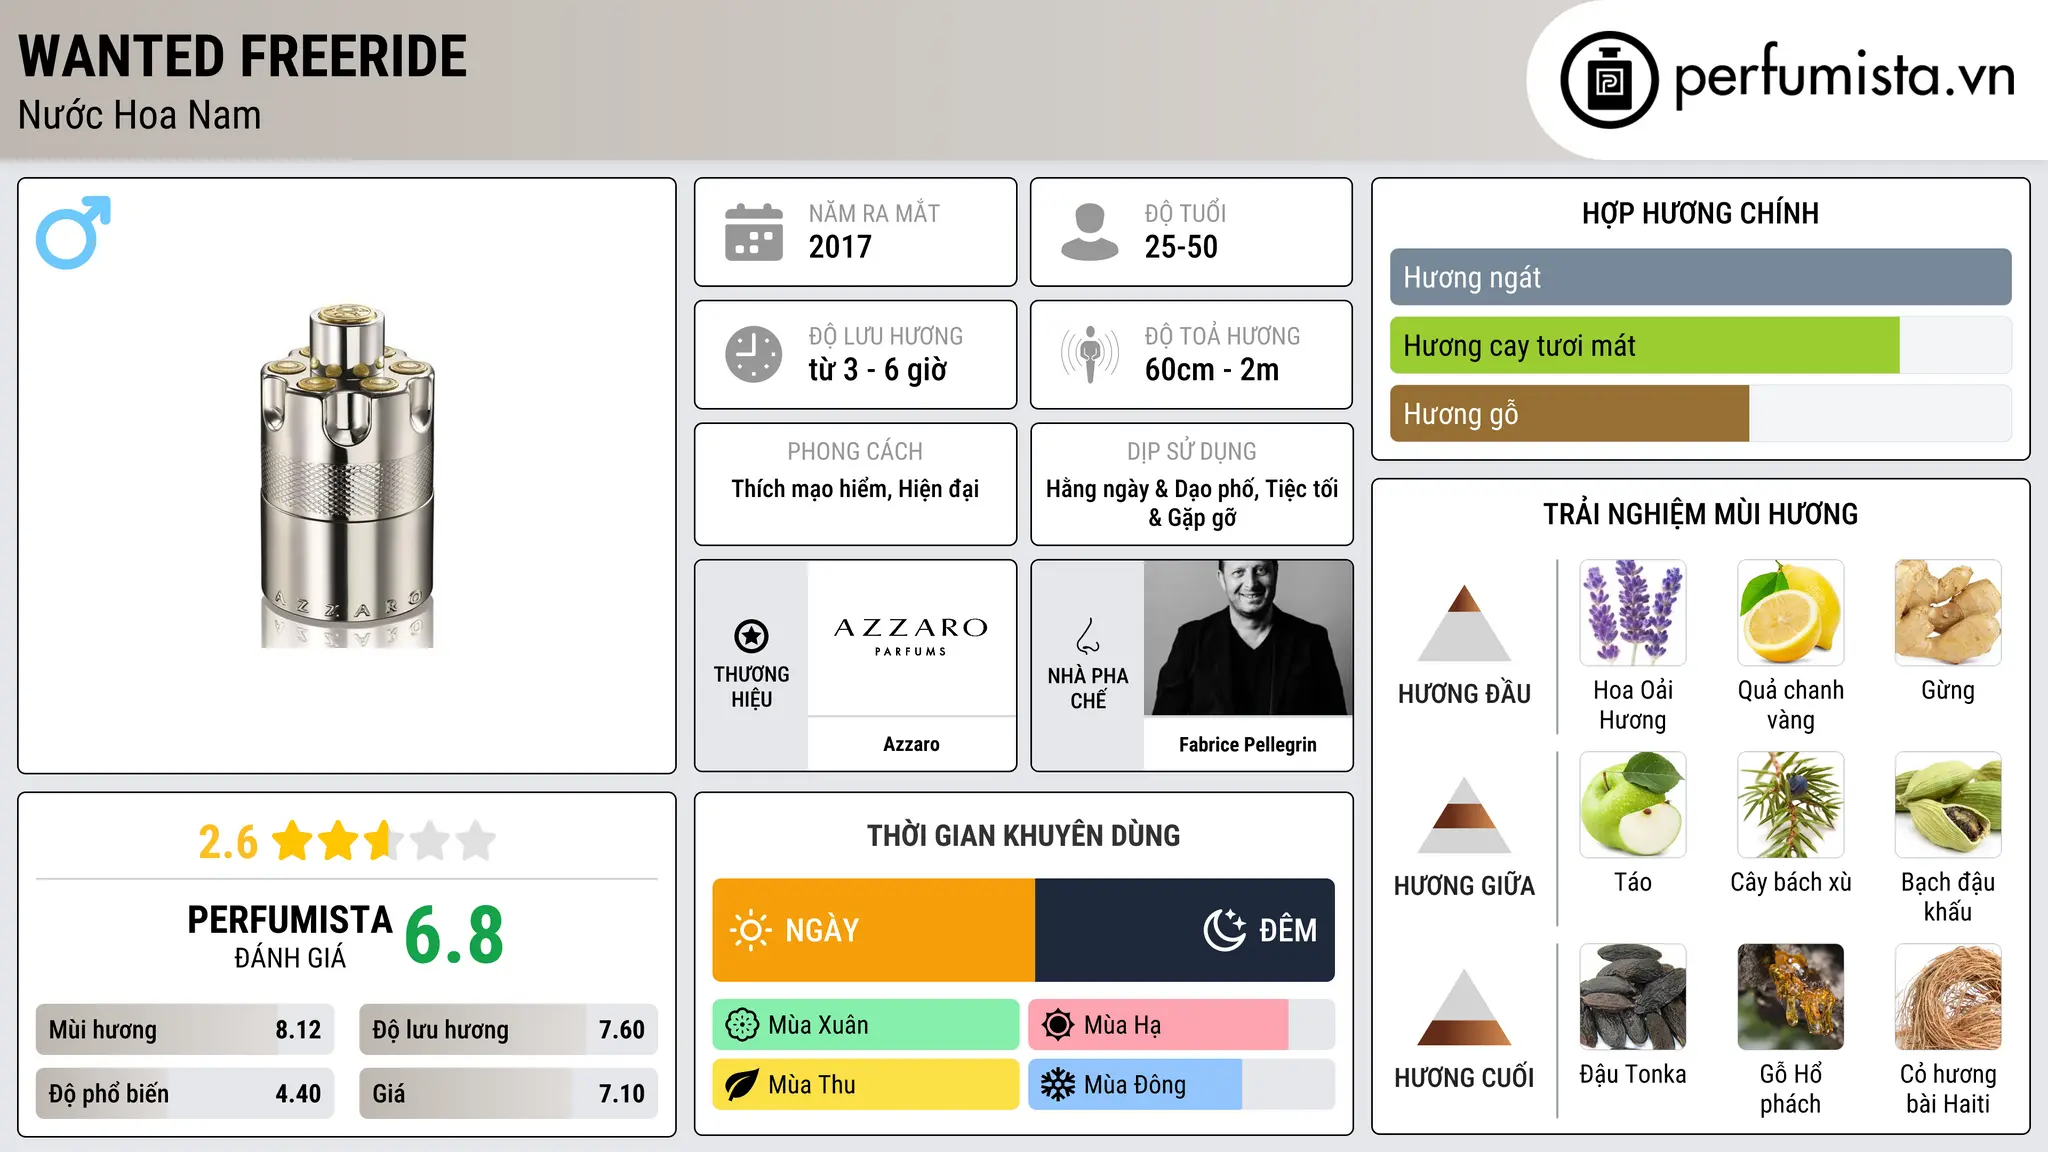Click the Giá score bar
Screen dimensions: 2048x1152
[x=508, y=1094]
